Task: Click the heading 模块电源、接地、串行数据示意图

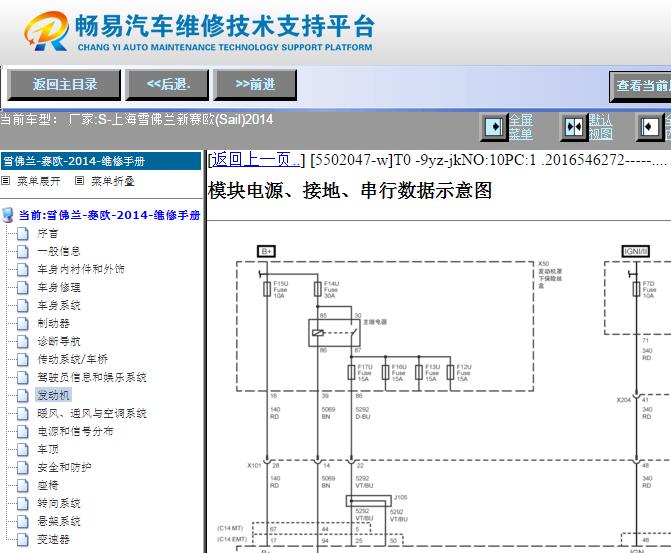Action: click(350, 190)
